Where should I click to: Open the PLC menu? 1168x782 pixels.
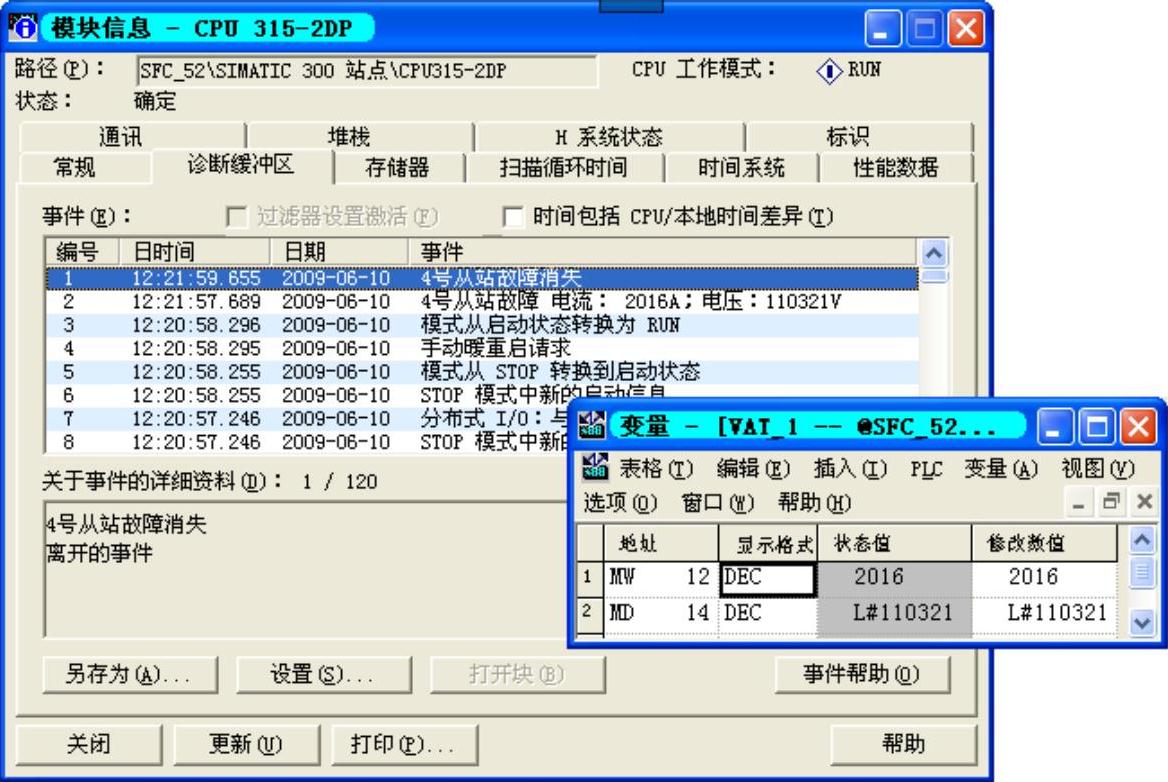pos(926,468)
